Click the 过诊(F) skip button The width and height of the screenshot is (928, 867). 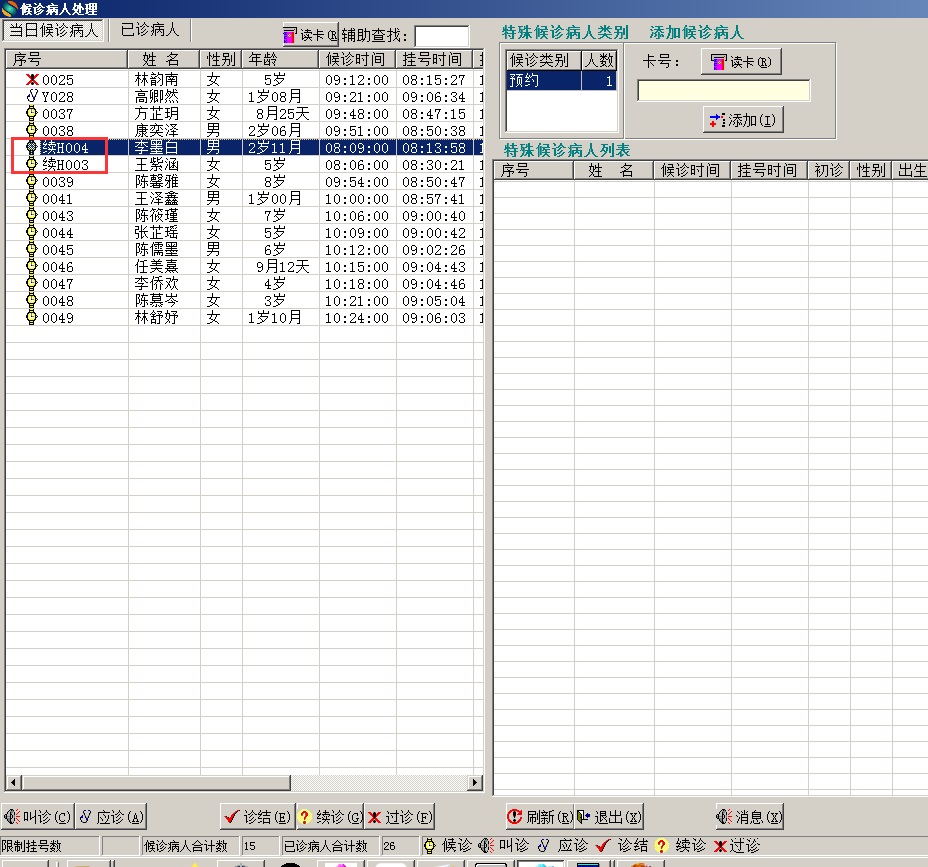pos(399,817)
